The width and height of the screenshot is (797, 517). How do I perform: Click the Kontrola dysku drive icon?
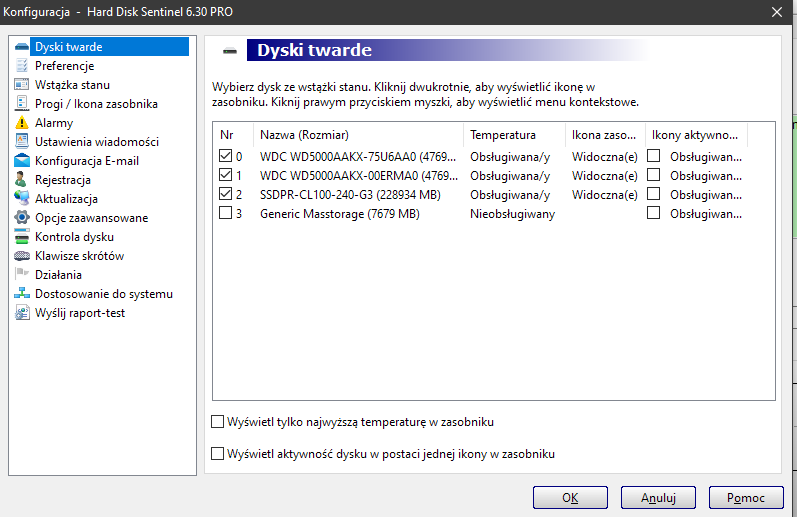[23, 237]
